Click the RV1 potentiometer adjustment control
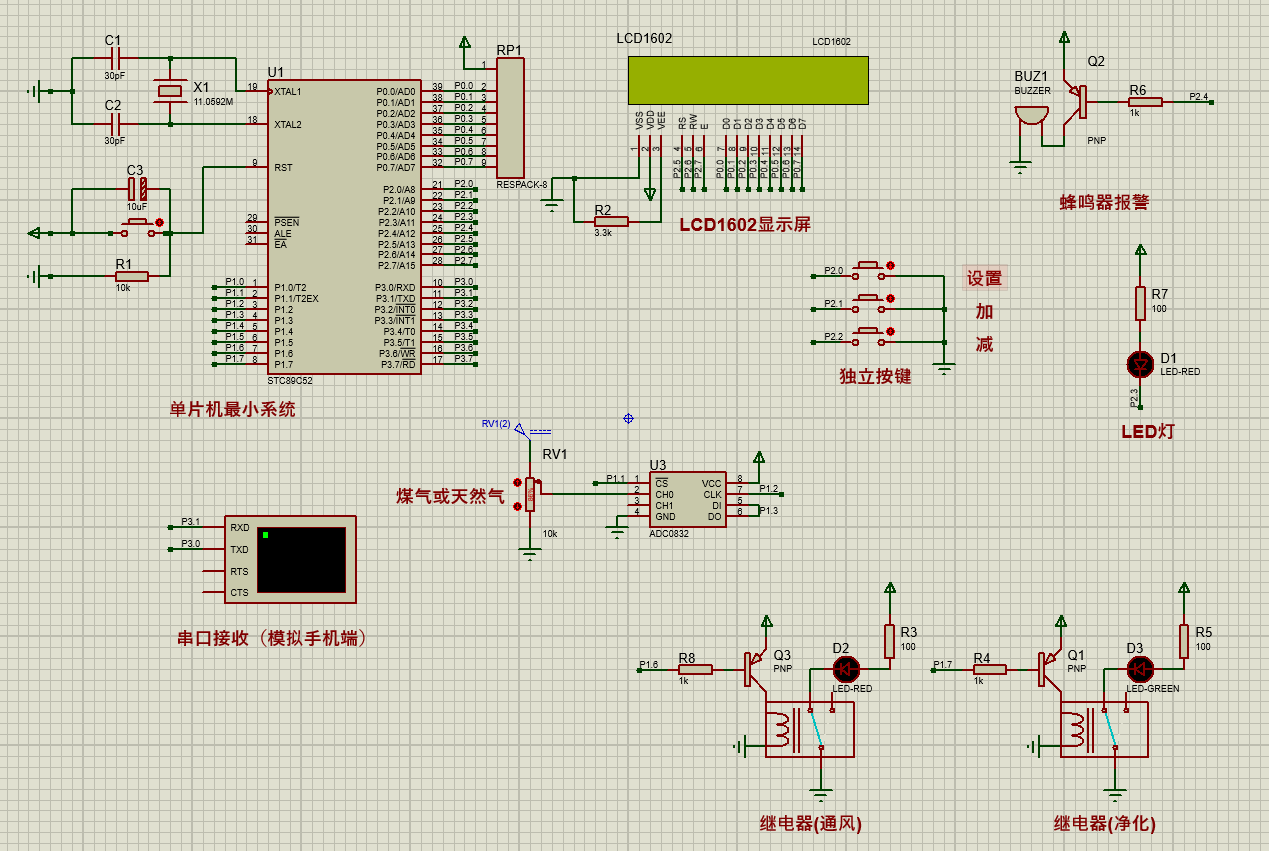The width and height of the screenshot is (1269, 851). pos(530,493)
